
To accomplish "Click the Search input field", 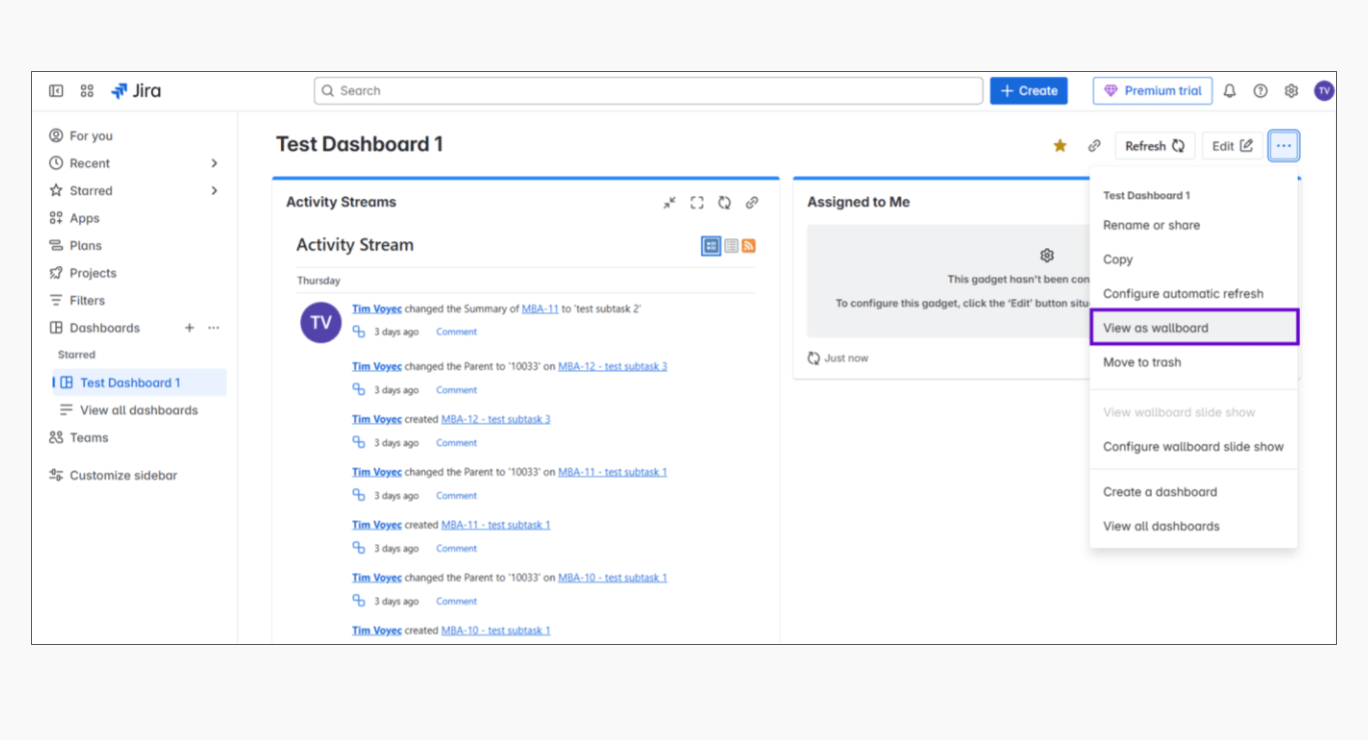I will pyautogui.click(x=648, y=91).
